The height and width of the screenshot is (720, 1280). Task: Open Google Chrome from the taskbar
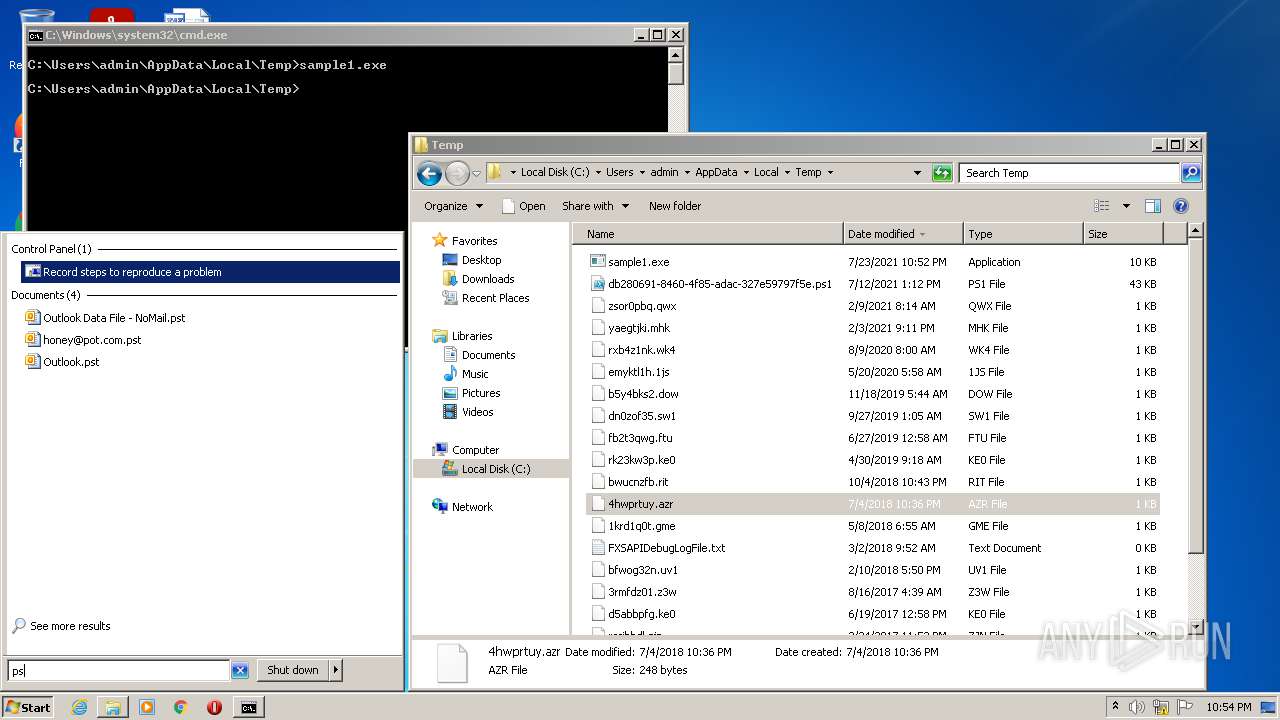click(181, 707)
